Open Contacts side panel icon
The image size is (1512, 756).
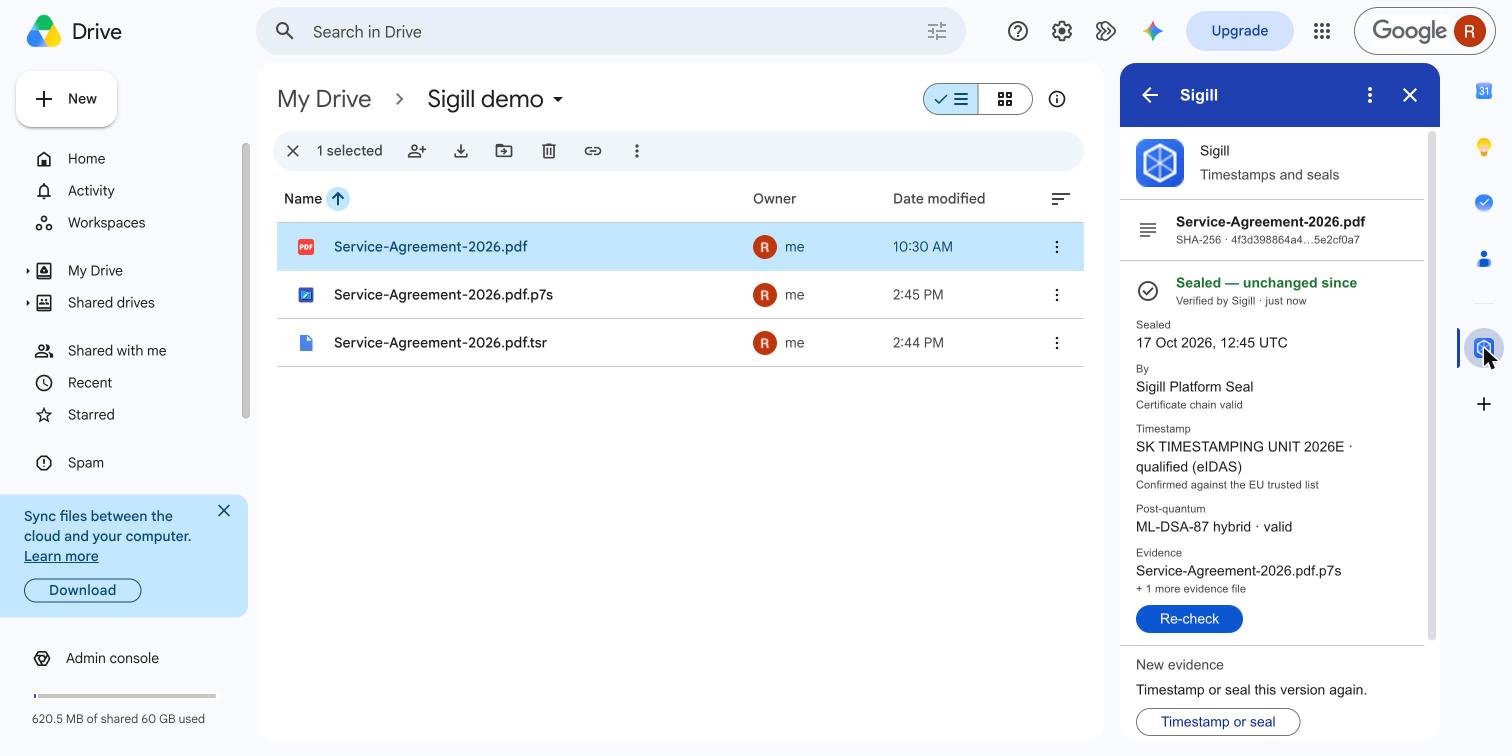coord(1484,259)
